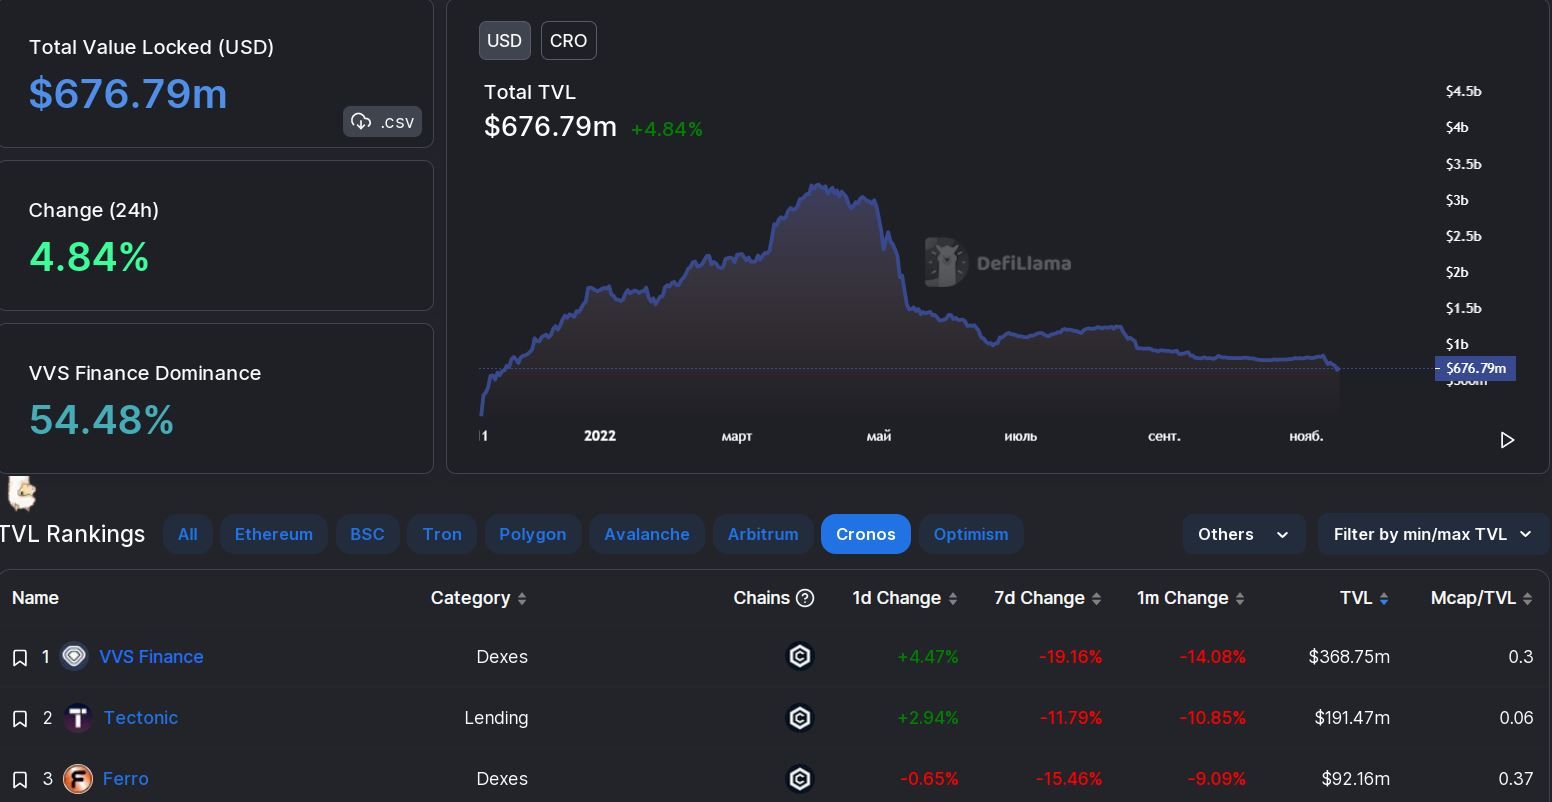Bookmark VVS Finance protocol

(x=20, y=657)
